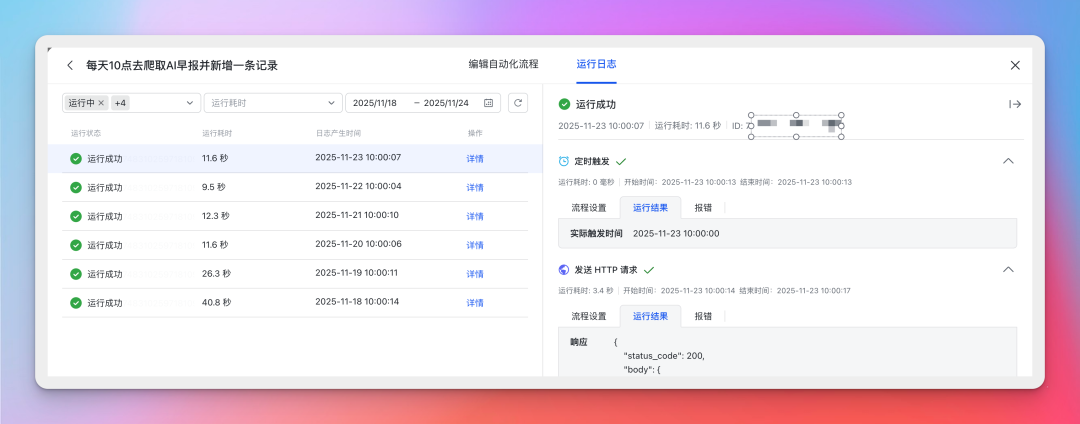Click the title 每天10点去爬取AI早报并新增一条记录
Screen dimensions: 1080x424
coord(182,65)
